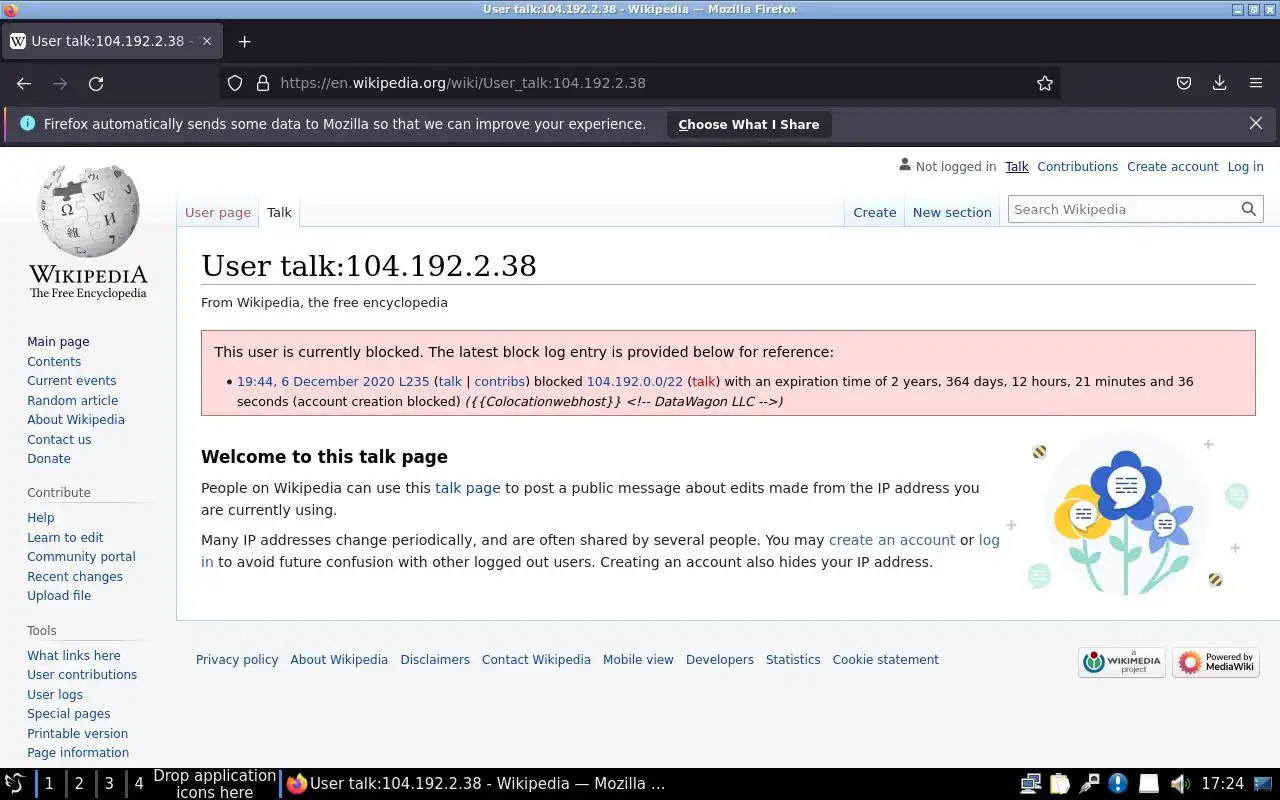This screenshot has width=1280, height=800.
Task: Click the flower talk illustration
Action: (1126, 515)
